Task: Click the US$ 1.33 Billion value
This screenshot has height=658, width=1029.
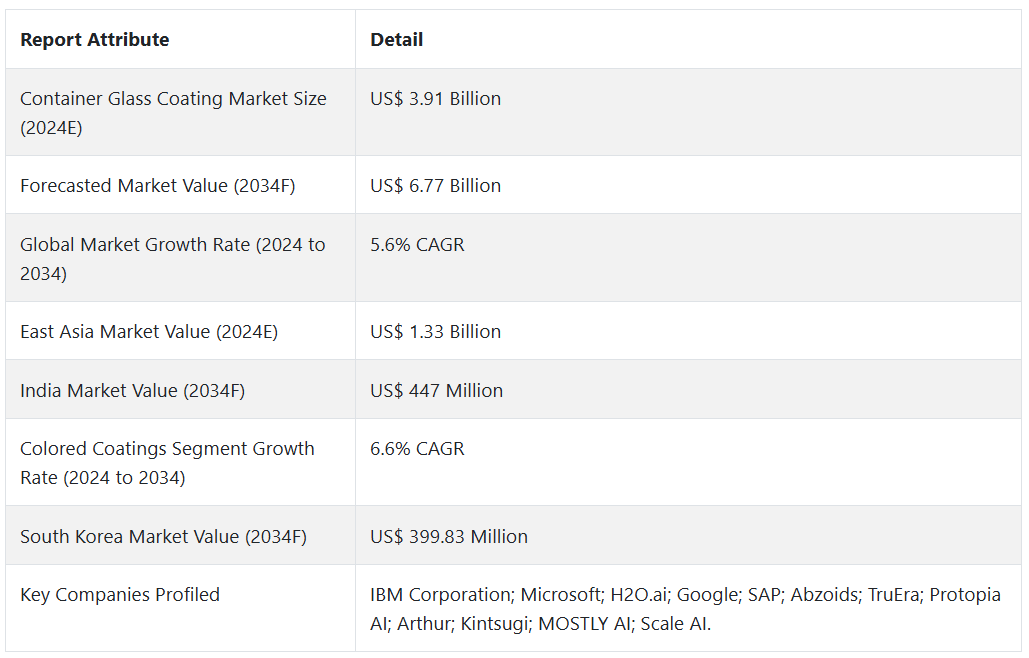Action: click(435, 332)
